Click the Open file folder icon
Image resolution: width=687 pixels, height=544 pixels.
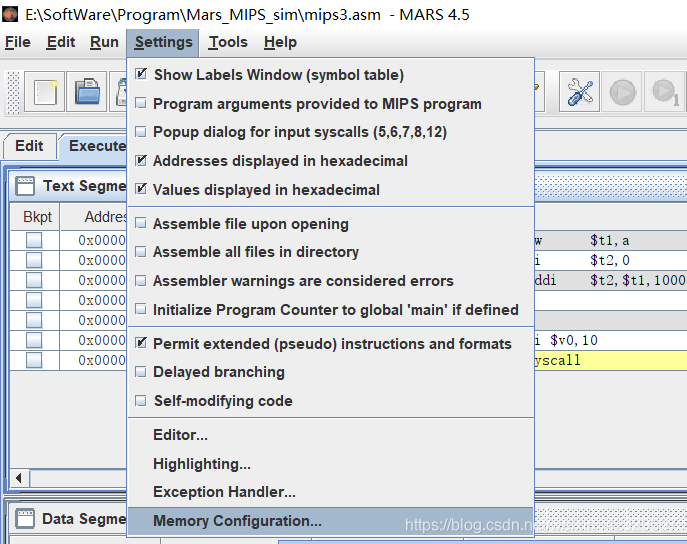(87, 92)
